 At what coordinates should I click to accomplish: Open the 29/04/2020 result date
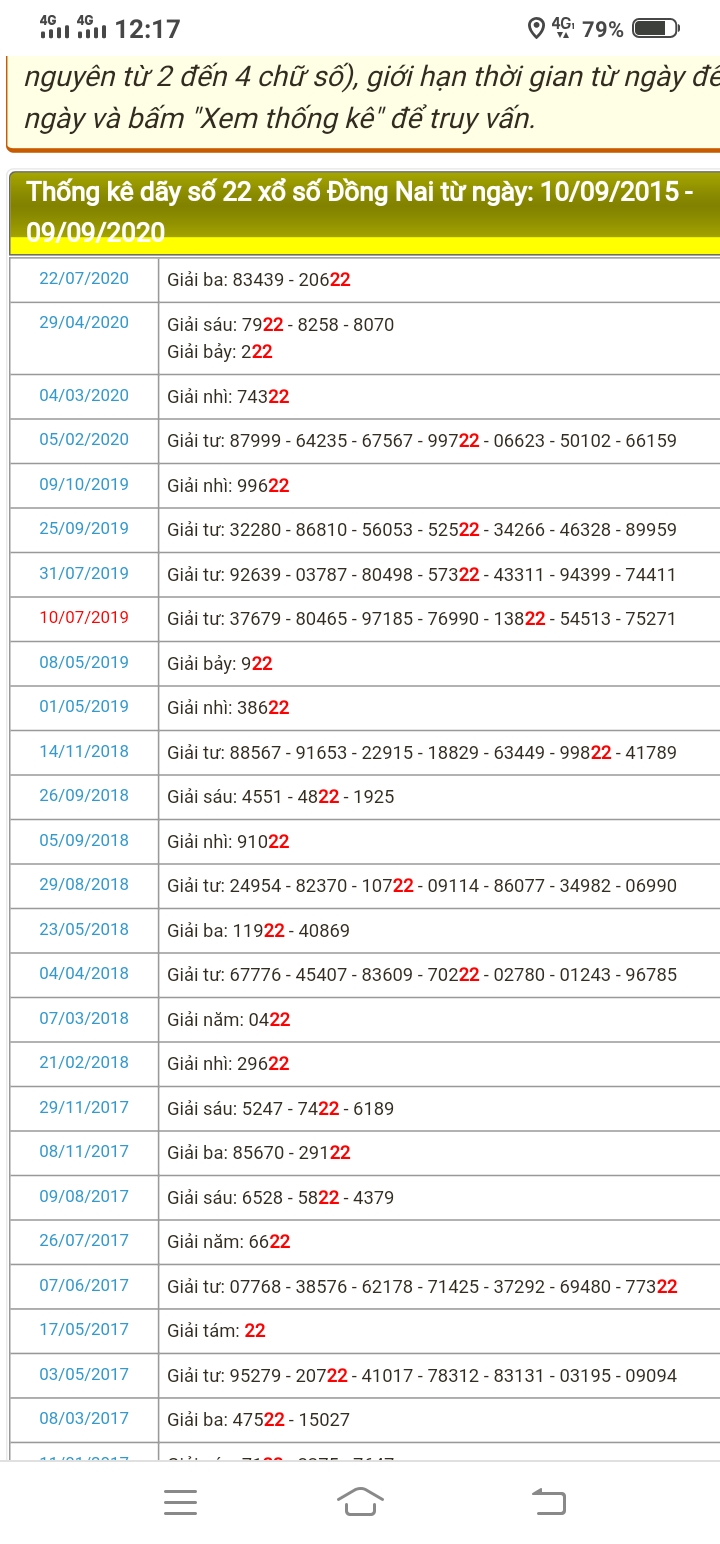coord(84,323)
